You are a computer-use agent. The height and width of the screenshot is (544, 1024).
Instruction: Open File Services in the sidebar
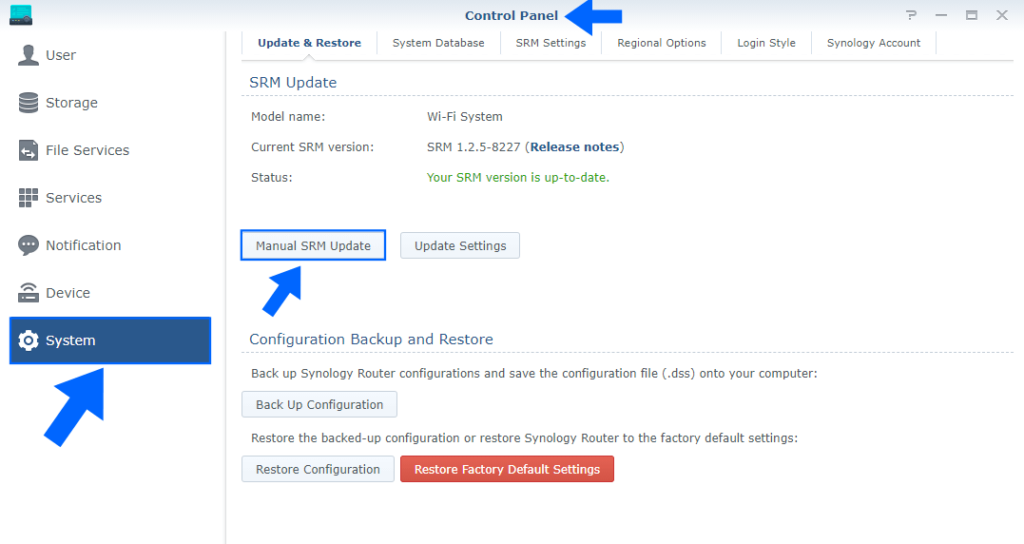click(110, 150)
